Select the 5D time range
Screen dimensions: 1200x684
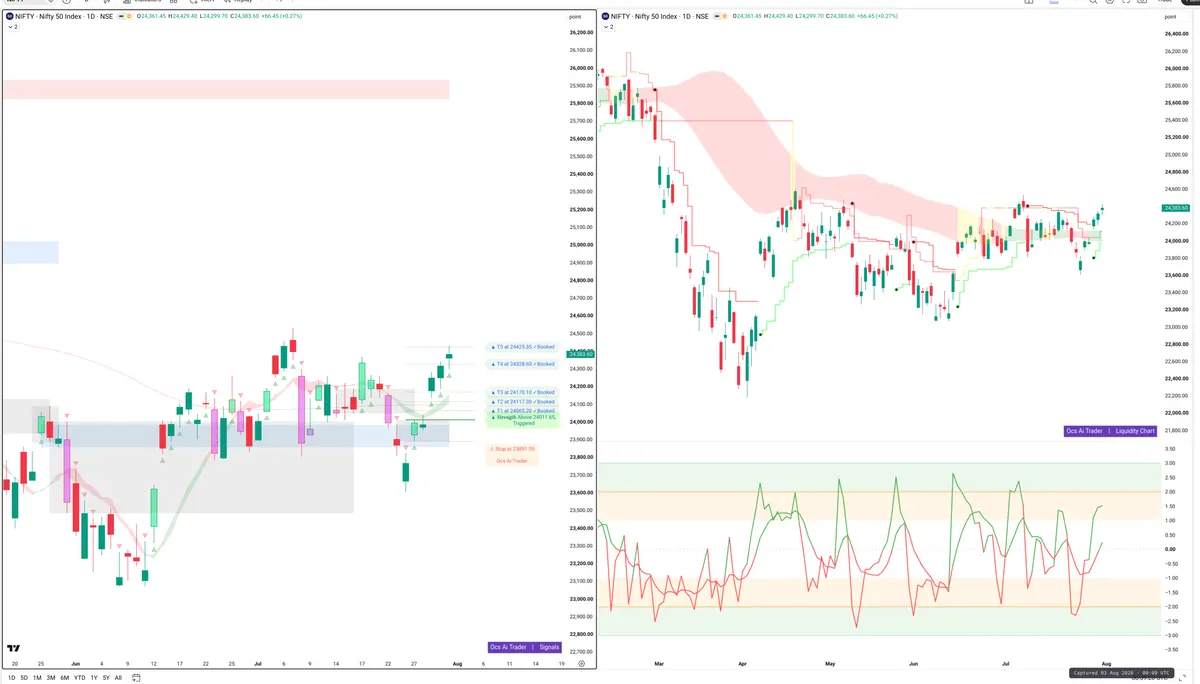[x=24, y=677]
